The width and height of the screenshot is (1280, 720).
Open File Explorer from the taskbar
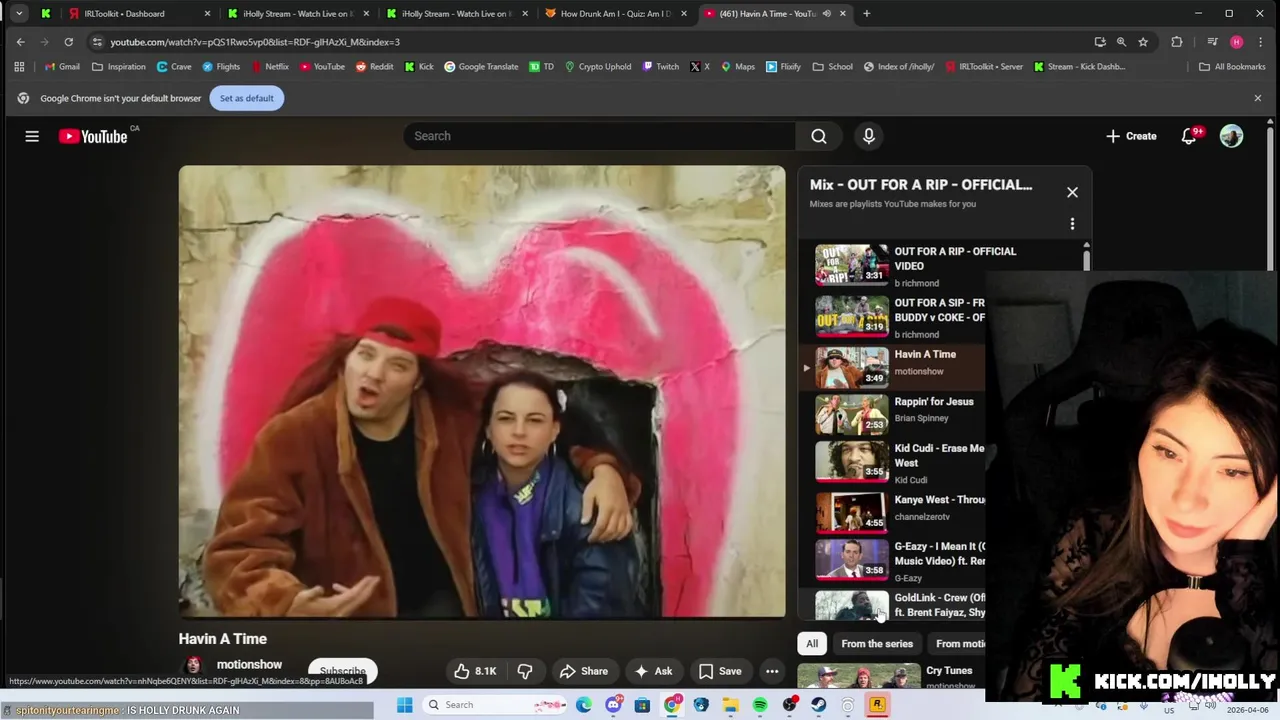coord(731,705)
